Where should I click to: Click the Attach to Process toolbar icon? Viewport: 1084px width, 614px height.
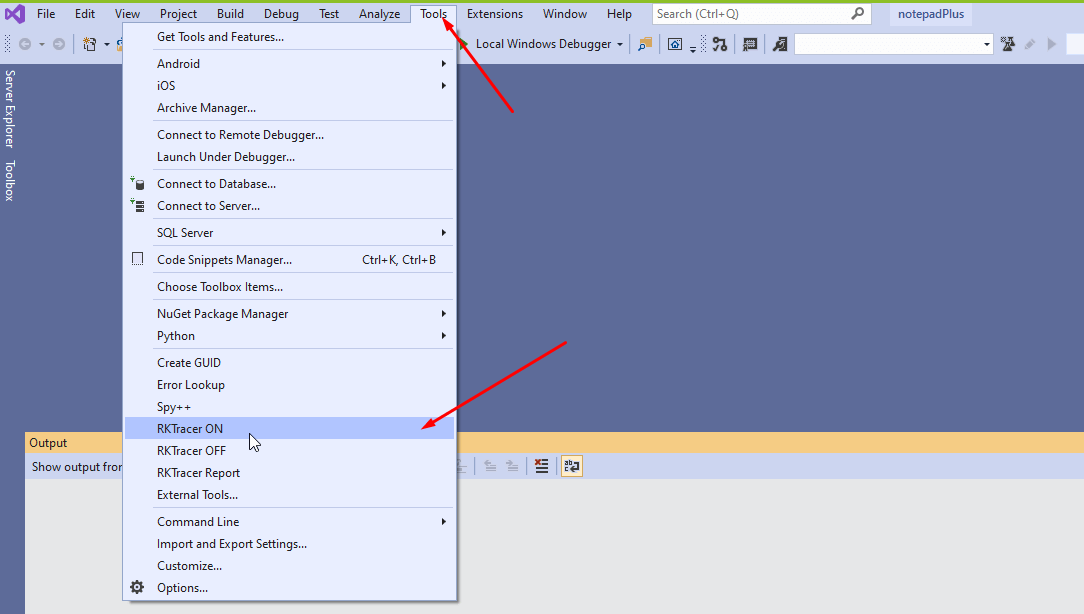click(x=780, y=44)
